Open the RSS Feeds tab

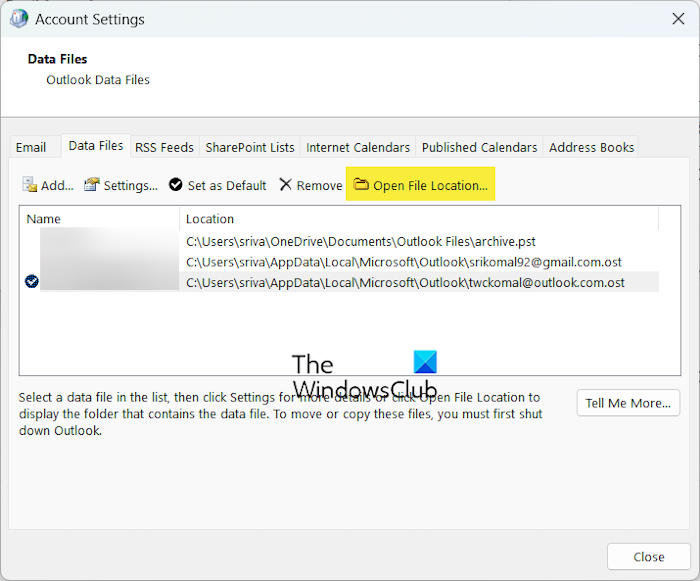pyautogui.click(x=164, y=147)
